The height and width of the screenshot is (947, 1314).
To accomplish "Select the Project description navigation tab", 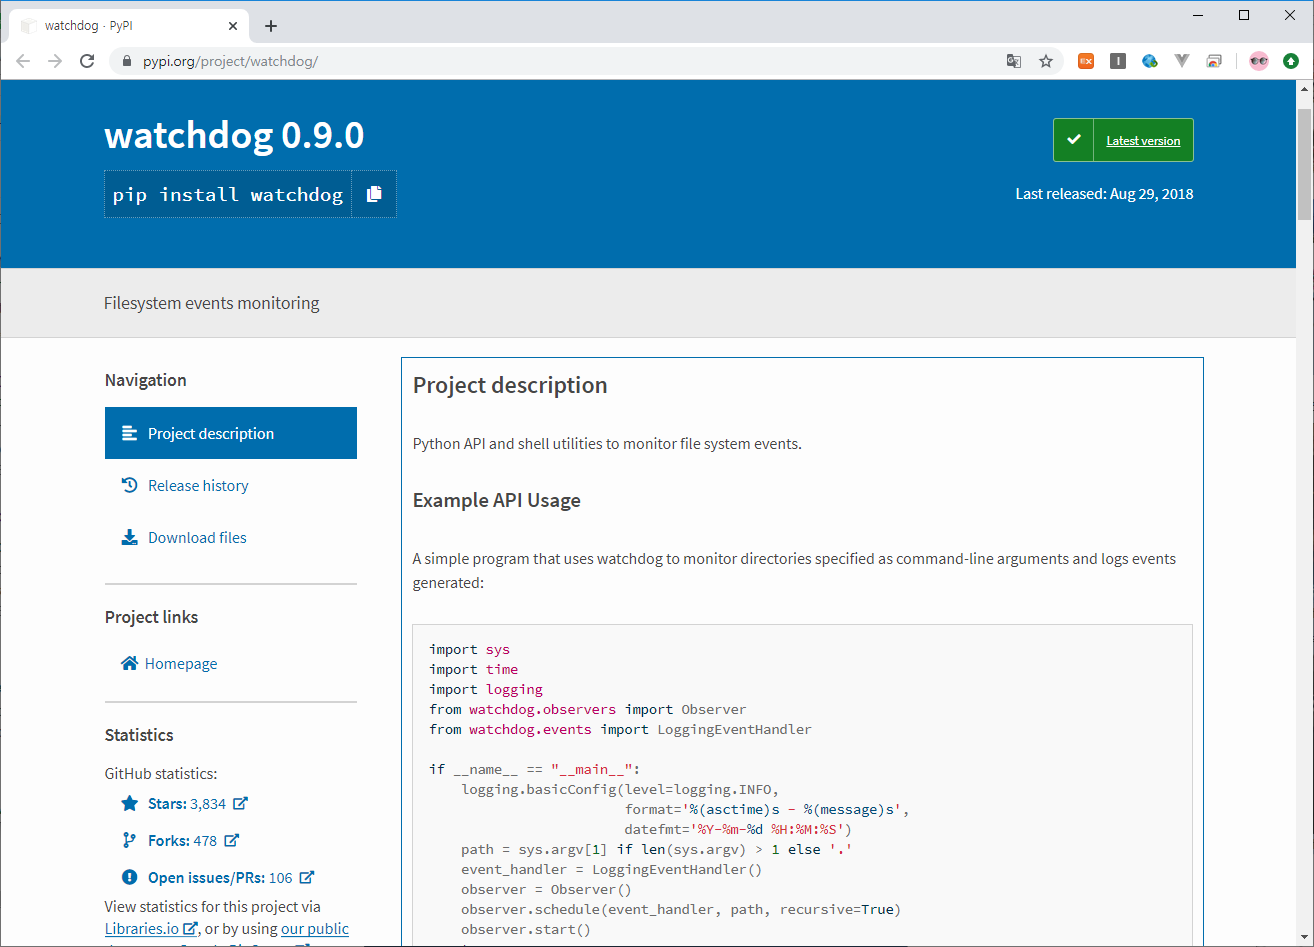I will [x=231, y=433].
